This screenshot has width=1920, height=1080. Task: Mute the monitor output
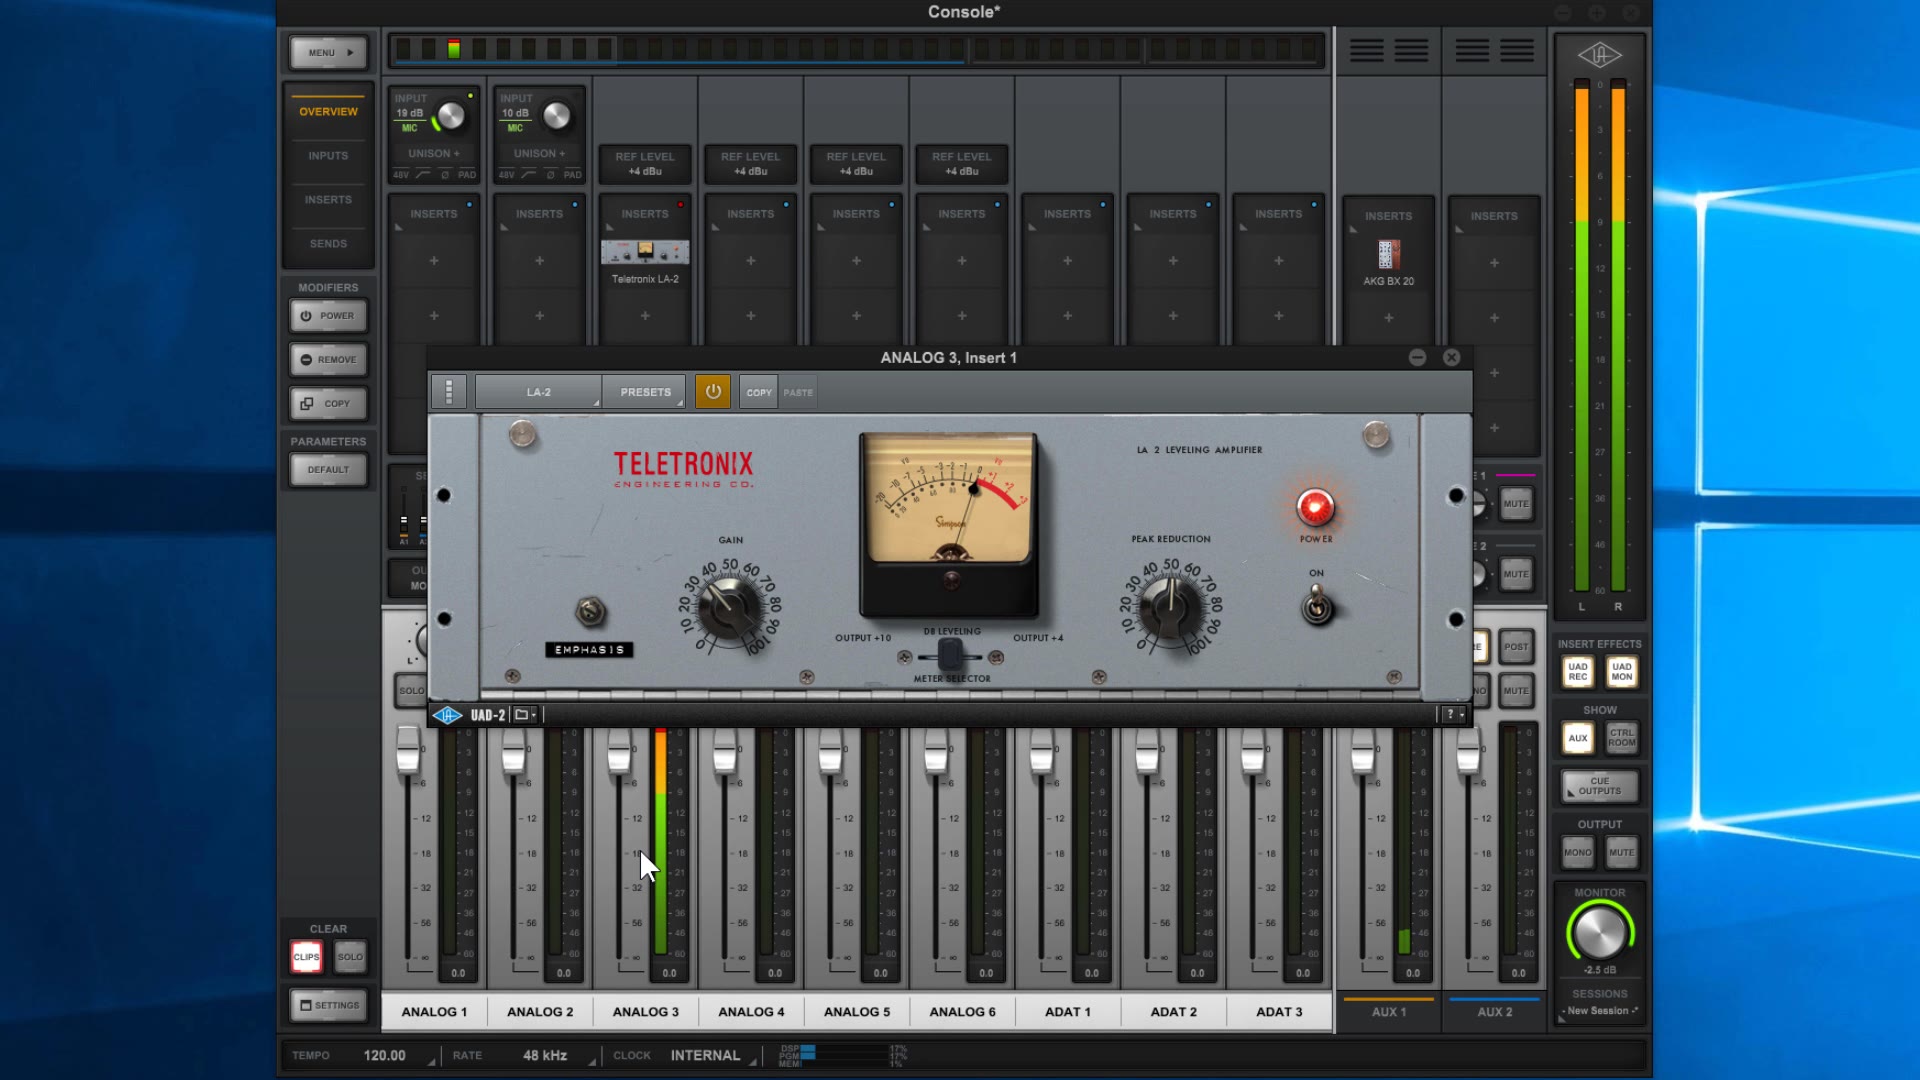(x=1622, y=853)
